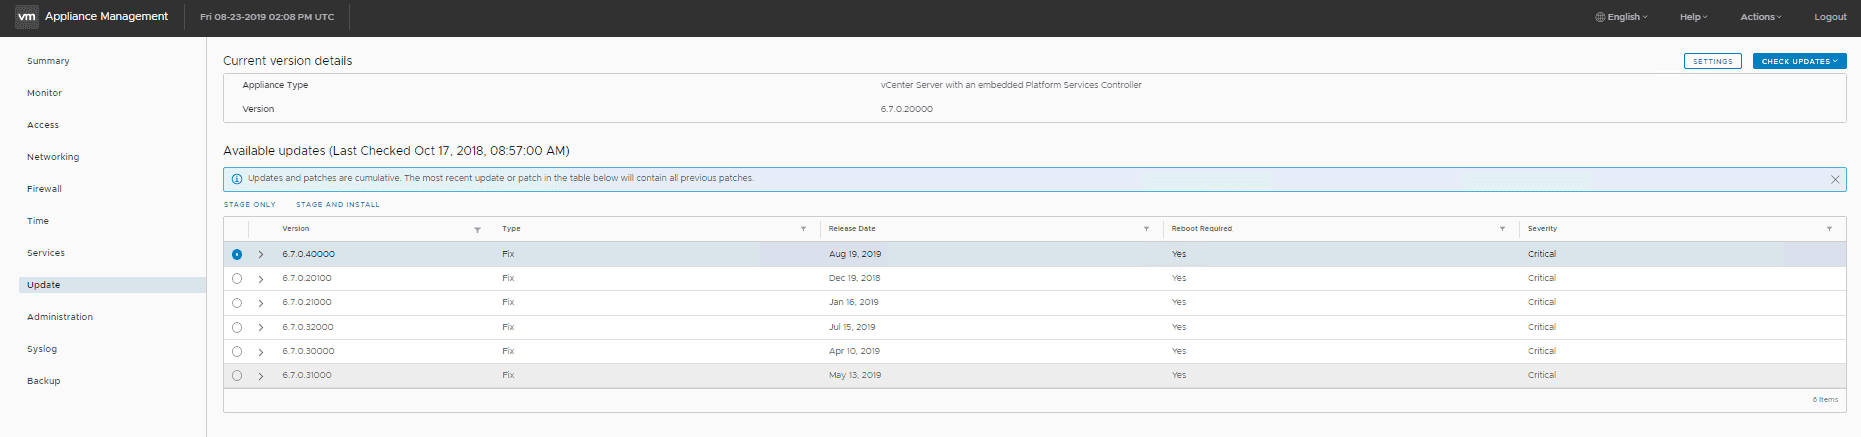Click the VMware vm logo icon

27,16
